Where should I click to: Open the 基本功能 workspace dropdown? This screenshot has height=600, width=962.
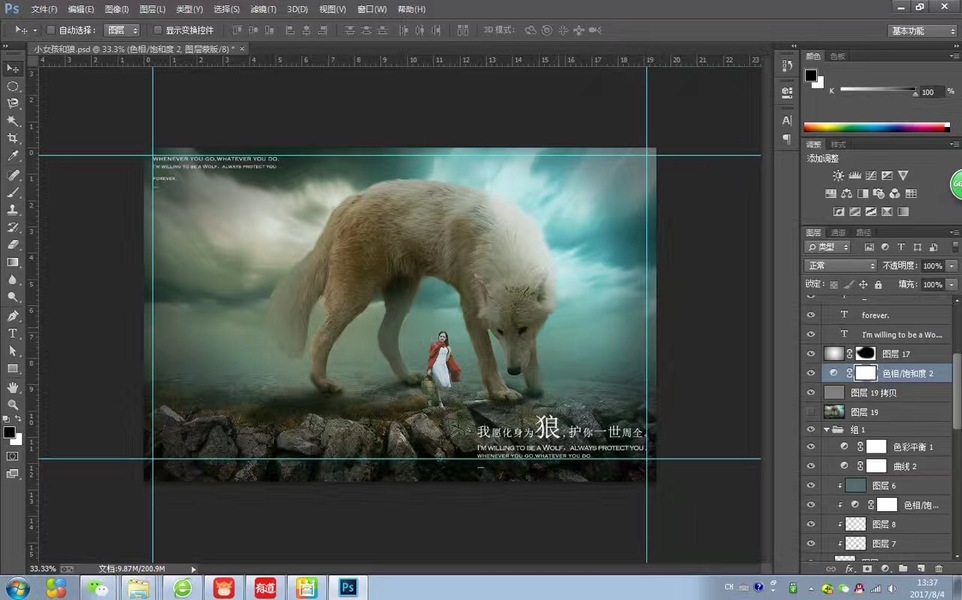click(922, 31)
